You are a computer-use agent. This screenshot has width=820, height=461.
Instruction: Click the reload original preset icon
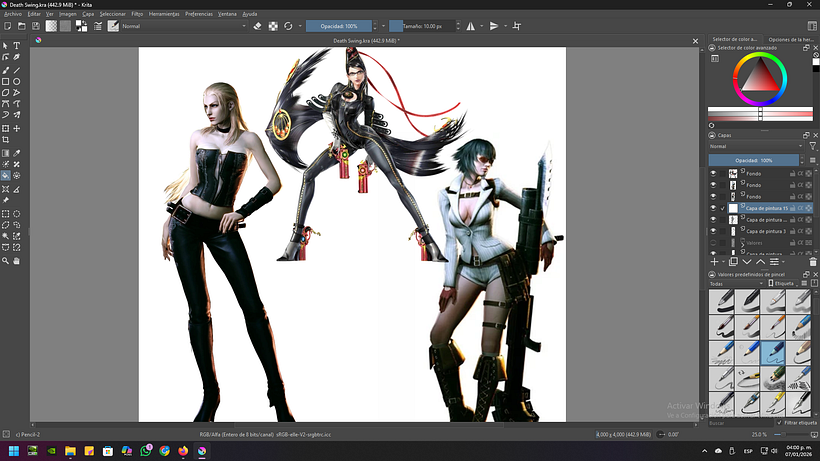point(288,26)
